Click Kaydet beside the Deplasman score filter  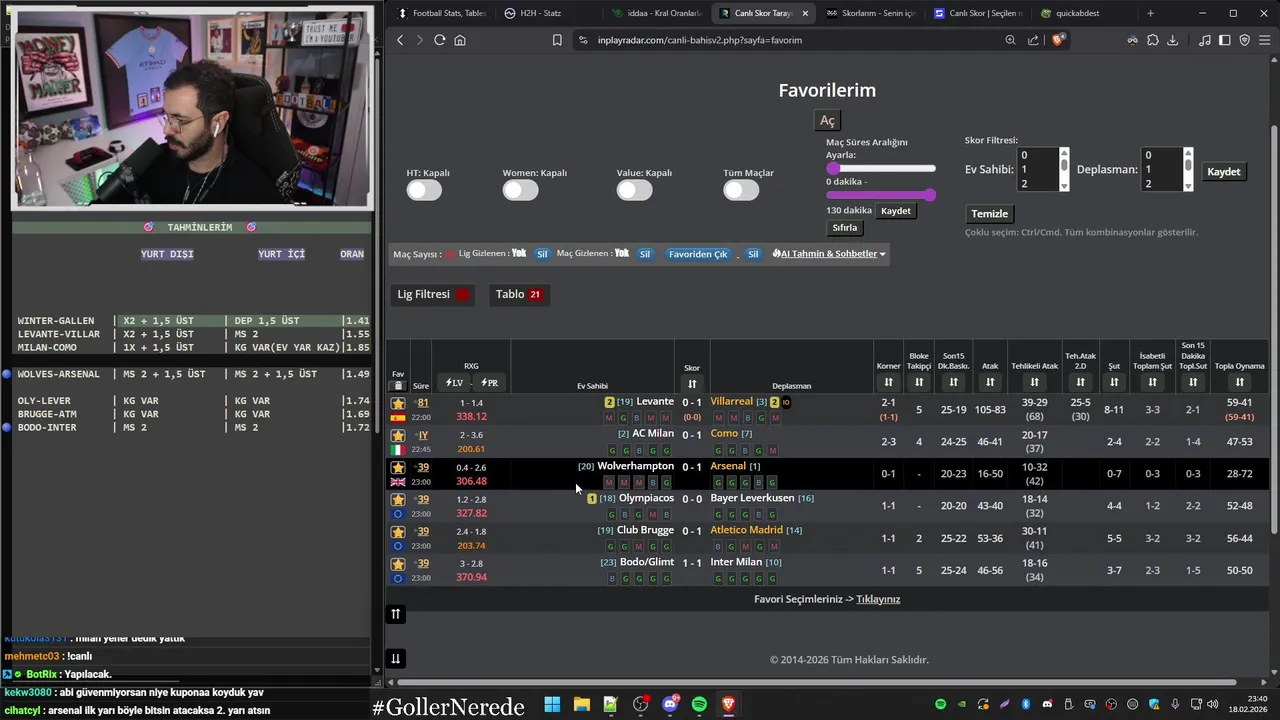(x=1223, y=172)
